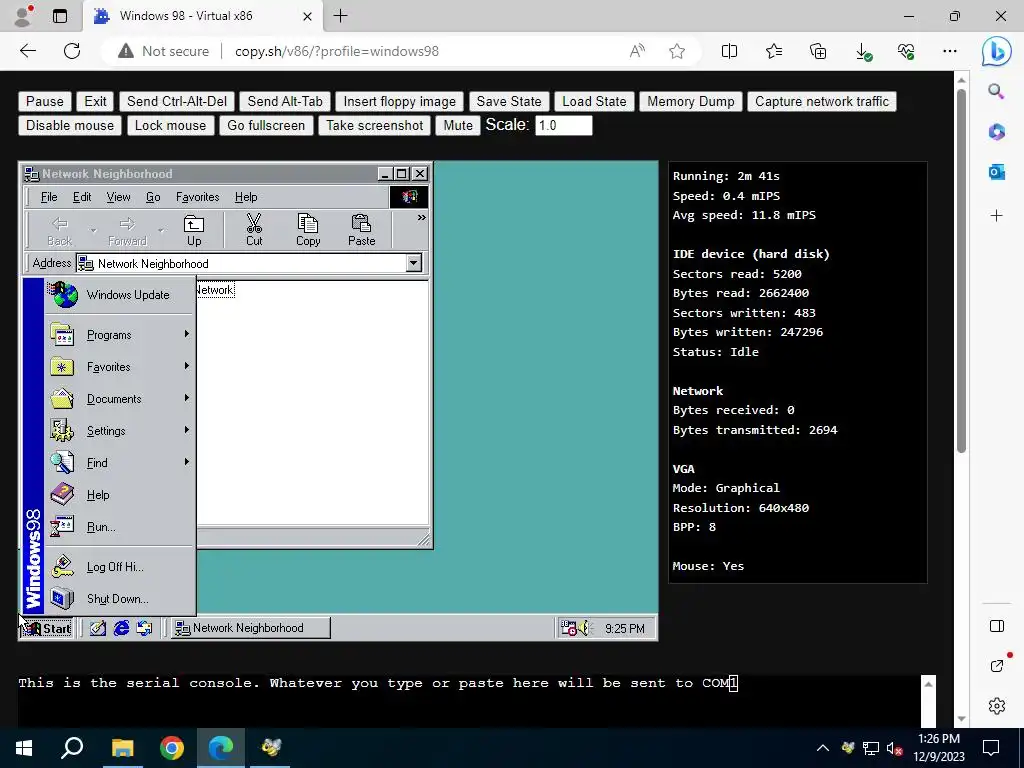Open the Find submenu
Viewport: 1024px width, 768px height.
(120, 462)
